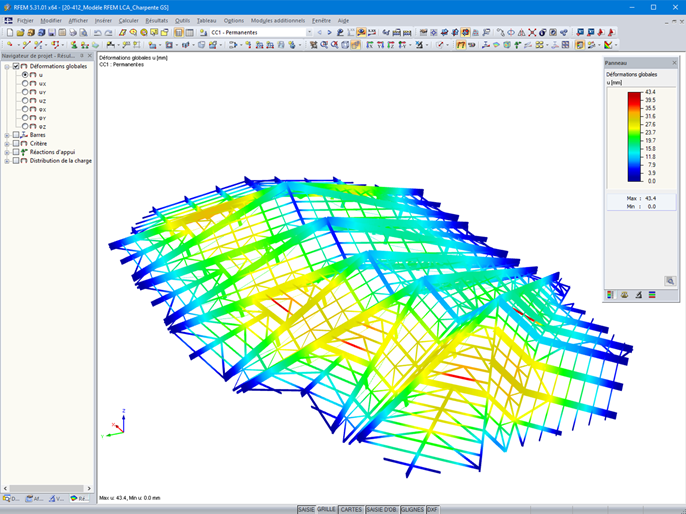The height and width of the screenshot is (514, 686).
Task: Click the view in Z direction icon
Action: click(391, 45)
